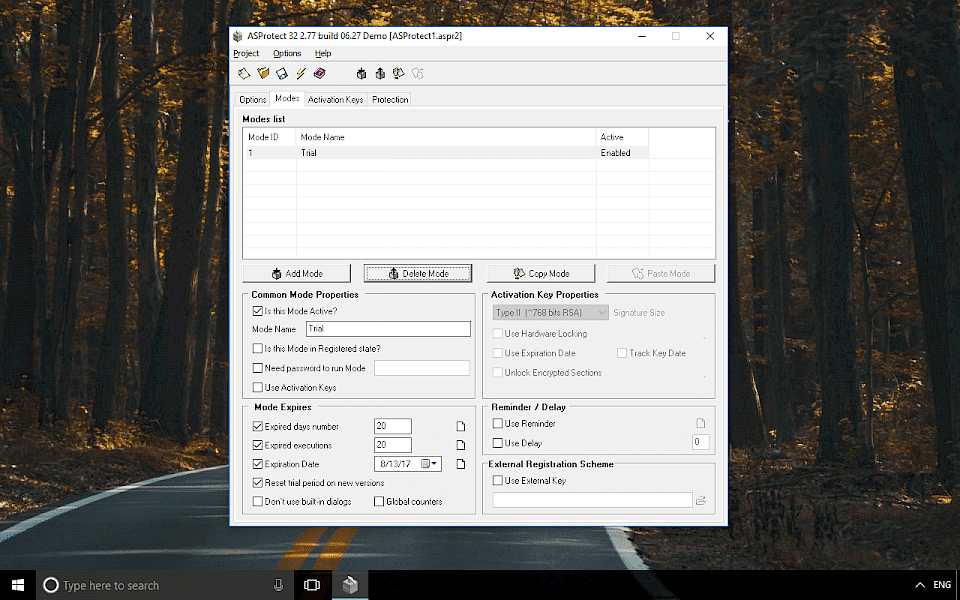Click the 'Unlock Encrypted Sections' checkbox
This screenshot has height=600, width=960.
[x=498, y=372]
